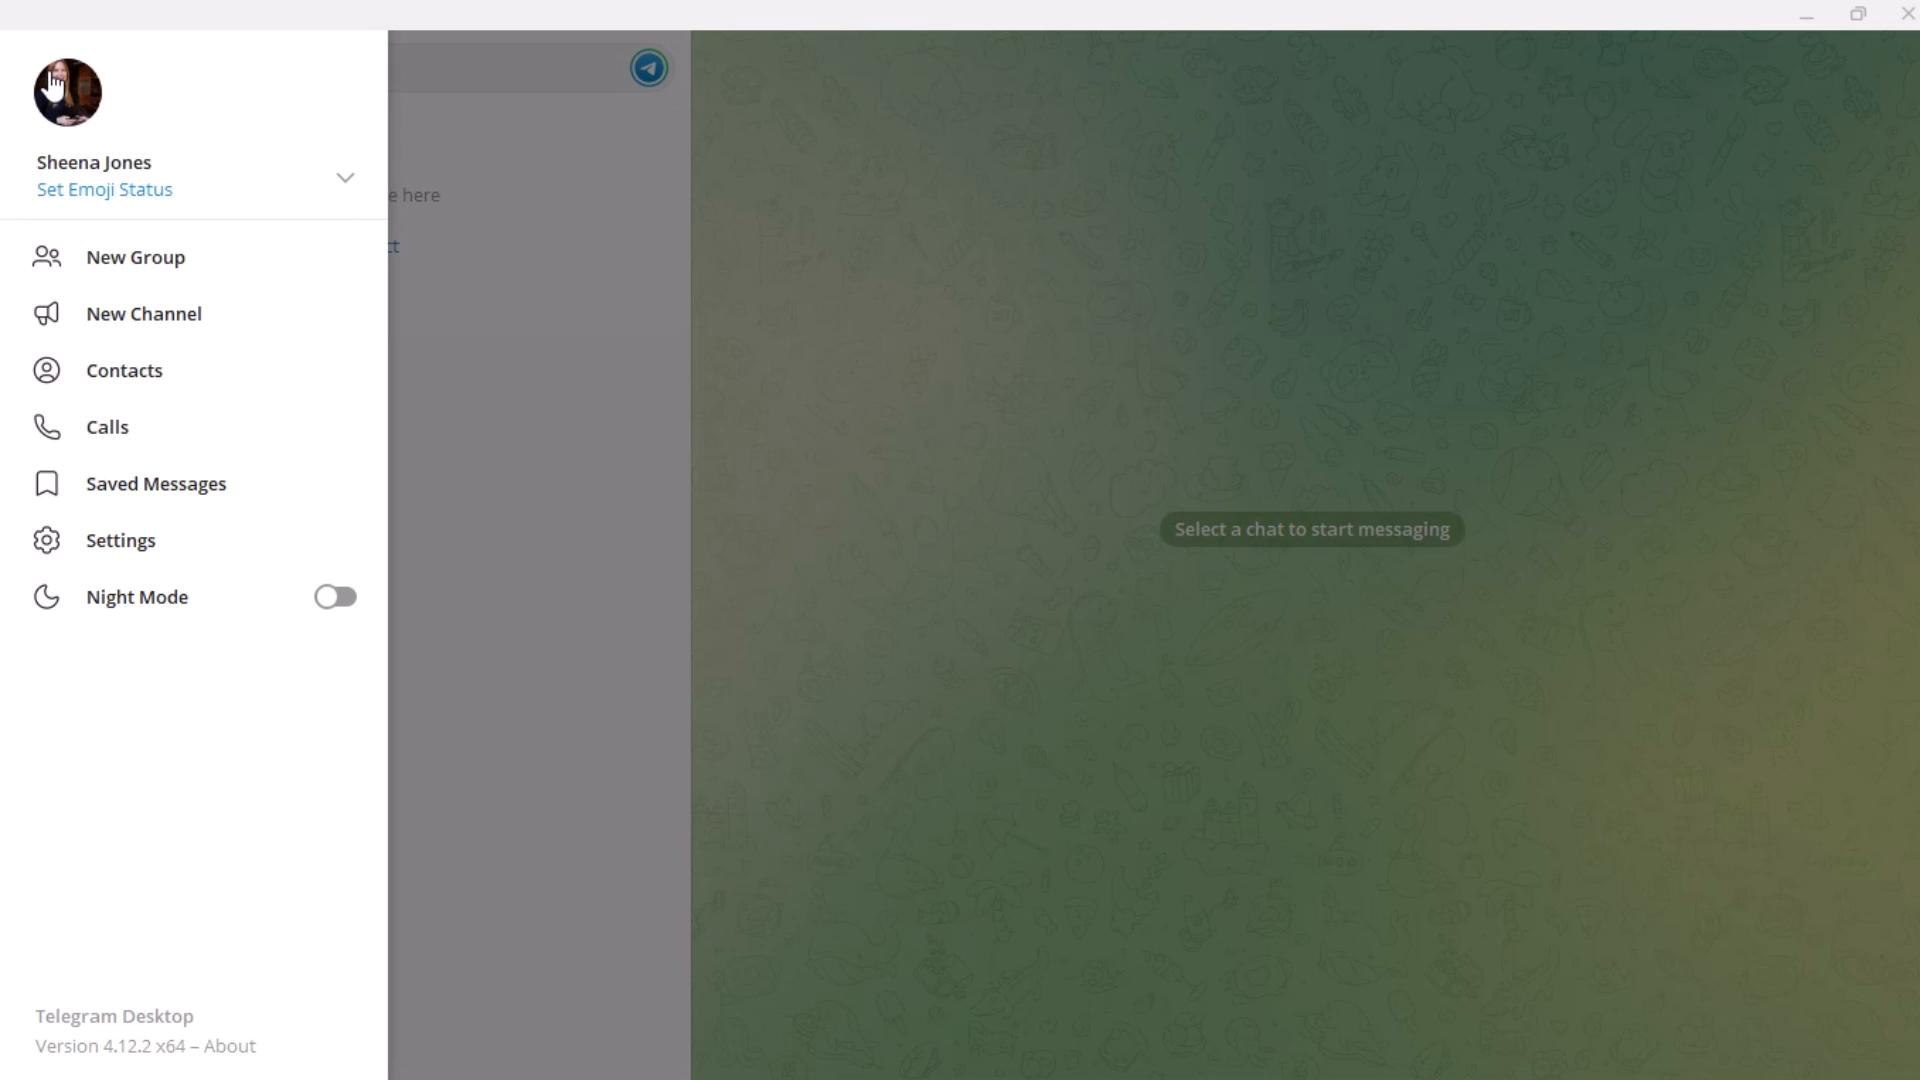Open Settings menu item
1920x1080 pixels.
pyautogui.click(x=120, y=539)
